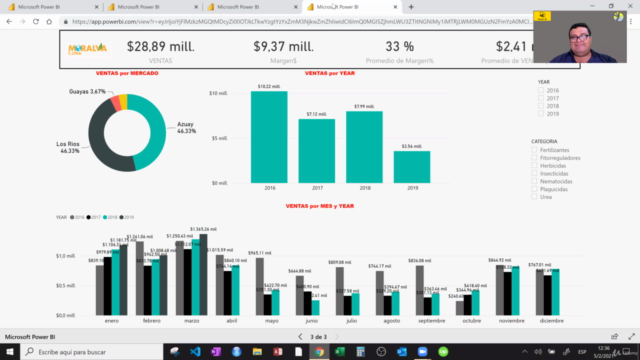Close the fourth Microsoft Power BI tab
The height and width of the screenshot is (360, 640).
click(x=395, y=7)
